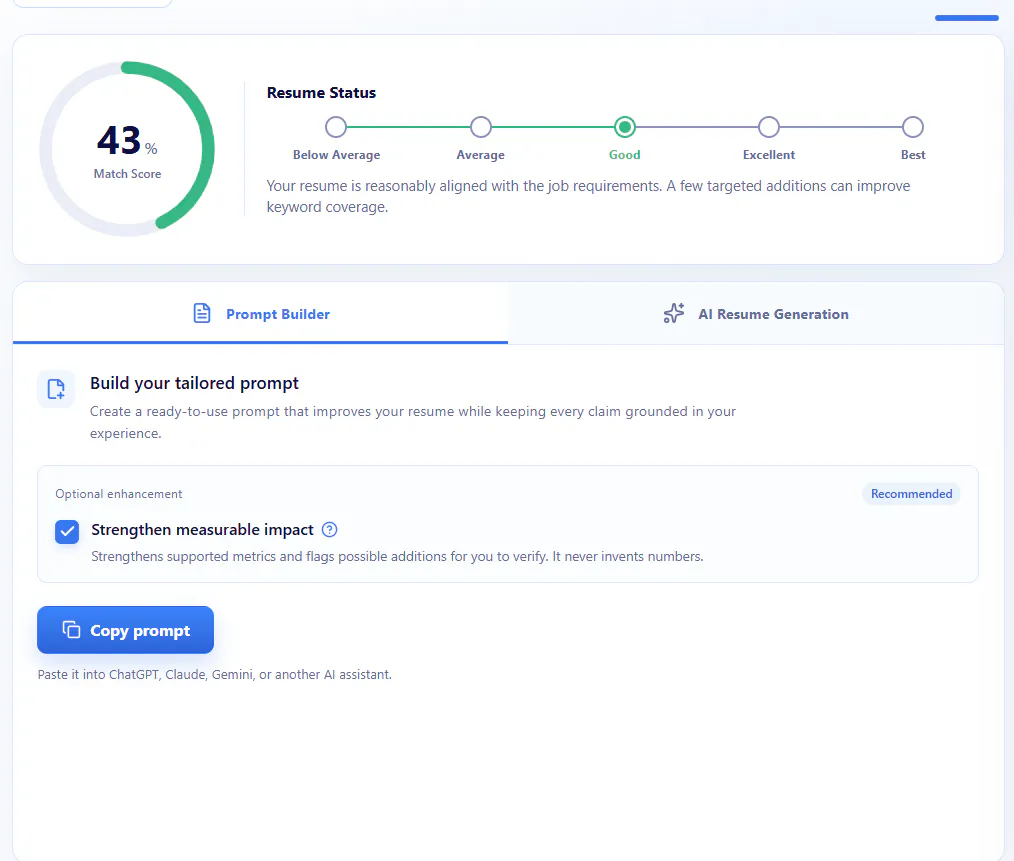1014x861 pixels.
Task: Click the Excellent label text
Action: [768, 155]
